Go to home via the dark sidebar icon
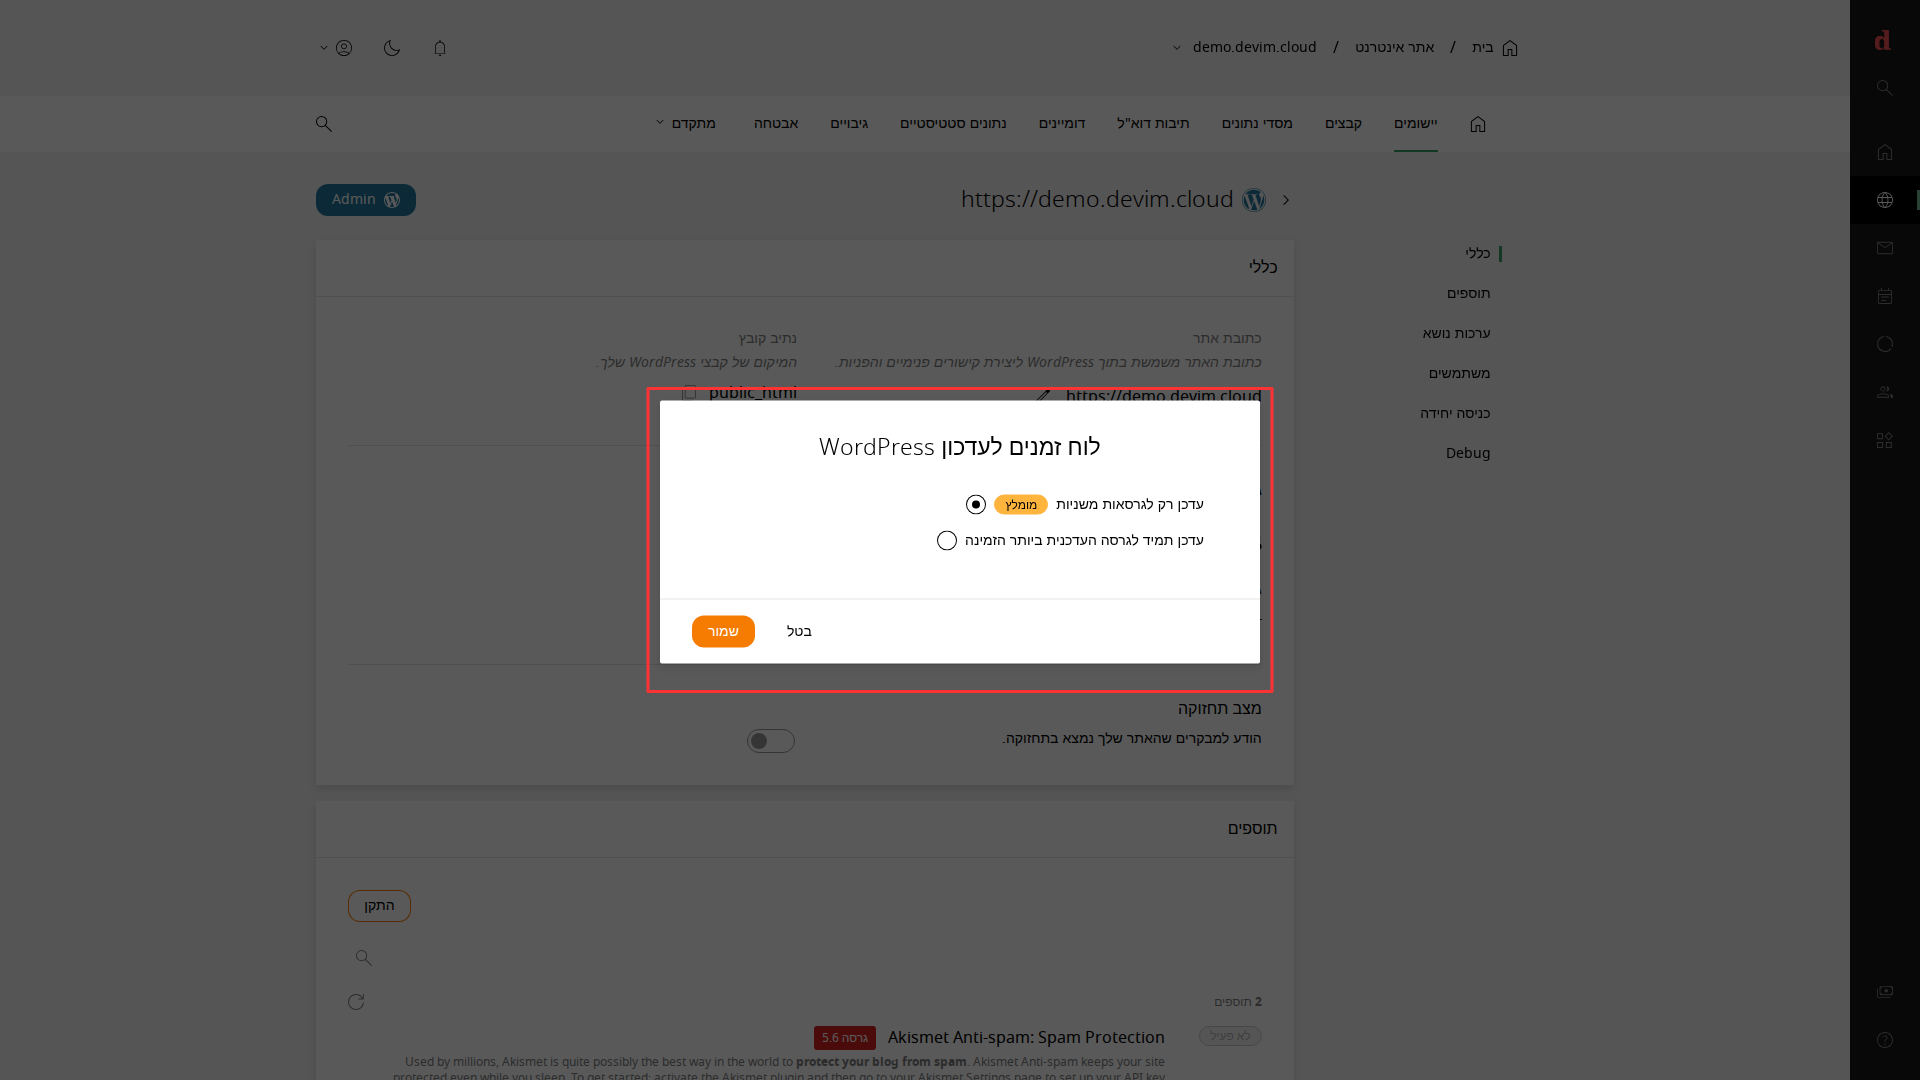Image resolution: width=1920 pixels, height=1080 pixels. click(1885, 152)
